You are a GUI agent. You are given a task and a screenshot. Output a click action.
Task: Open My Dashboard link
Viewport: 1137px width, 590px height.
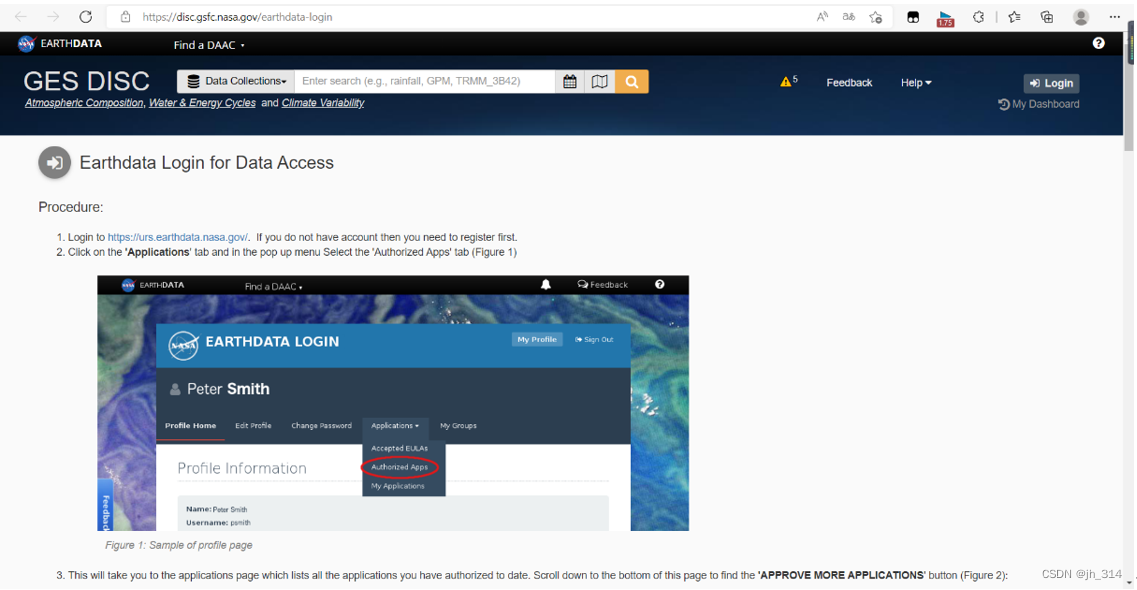point(1038,104)
